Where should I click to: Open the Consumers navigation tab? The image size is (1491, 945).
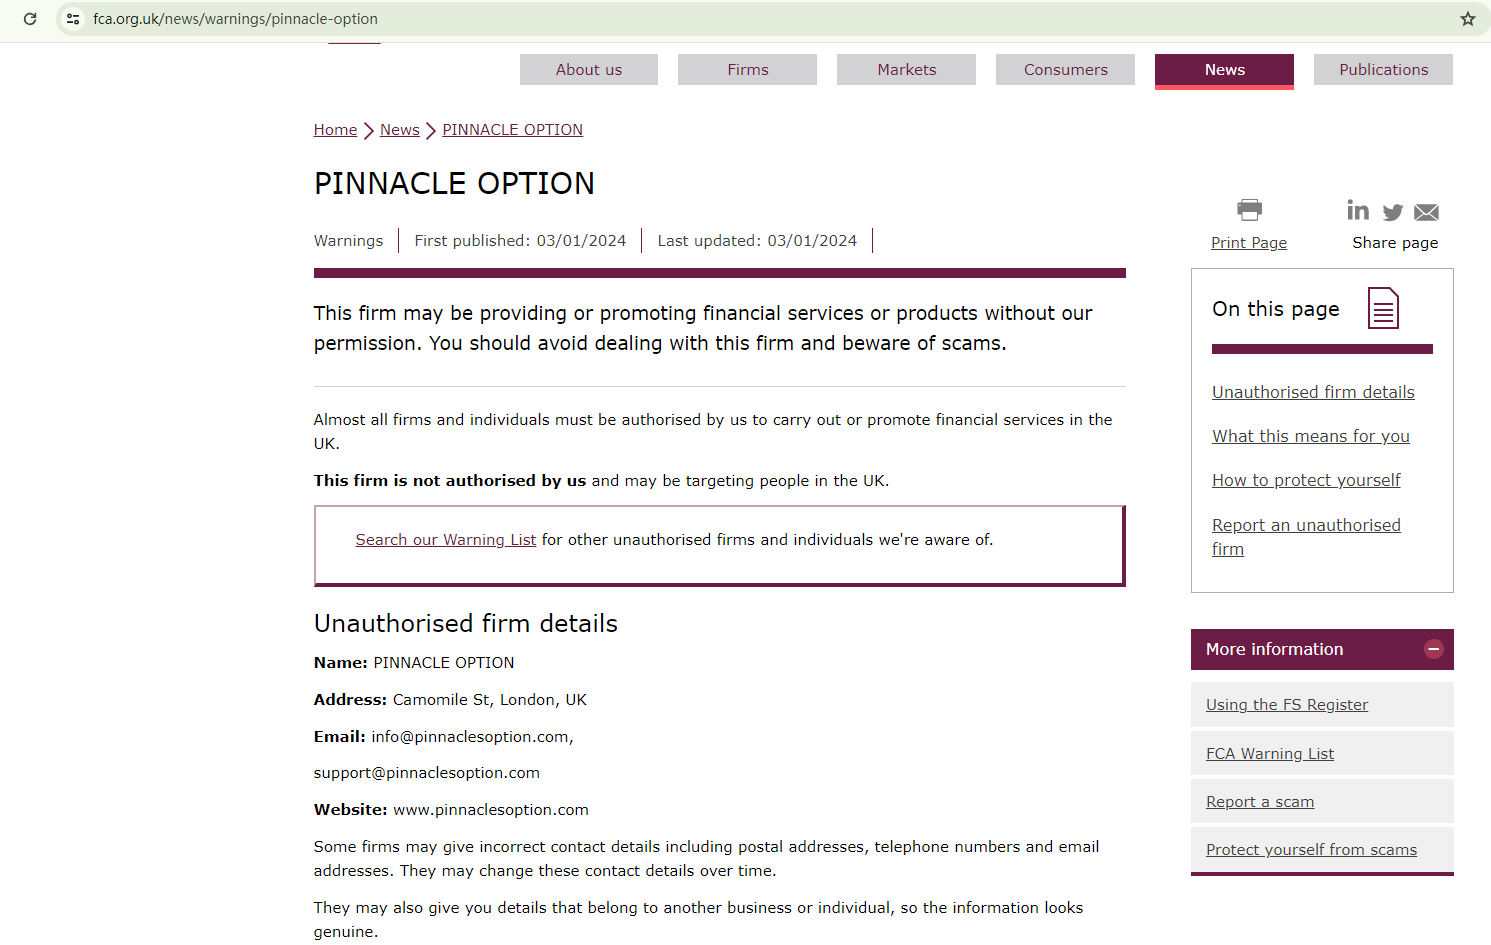point(1065,70)
